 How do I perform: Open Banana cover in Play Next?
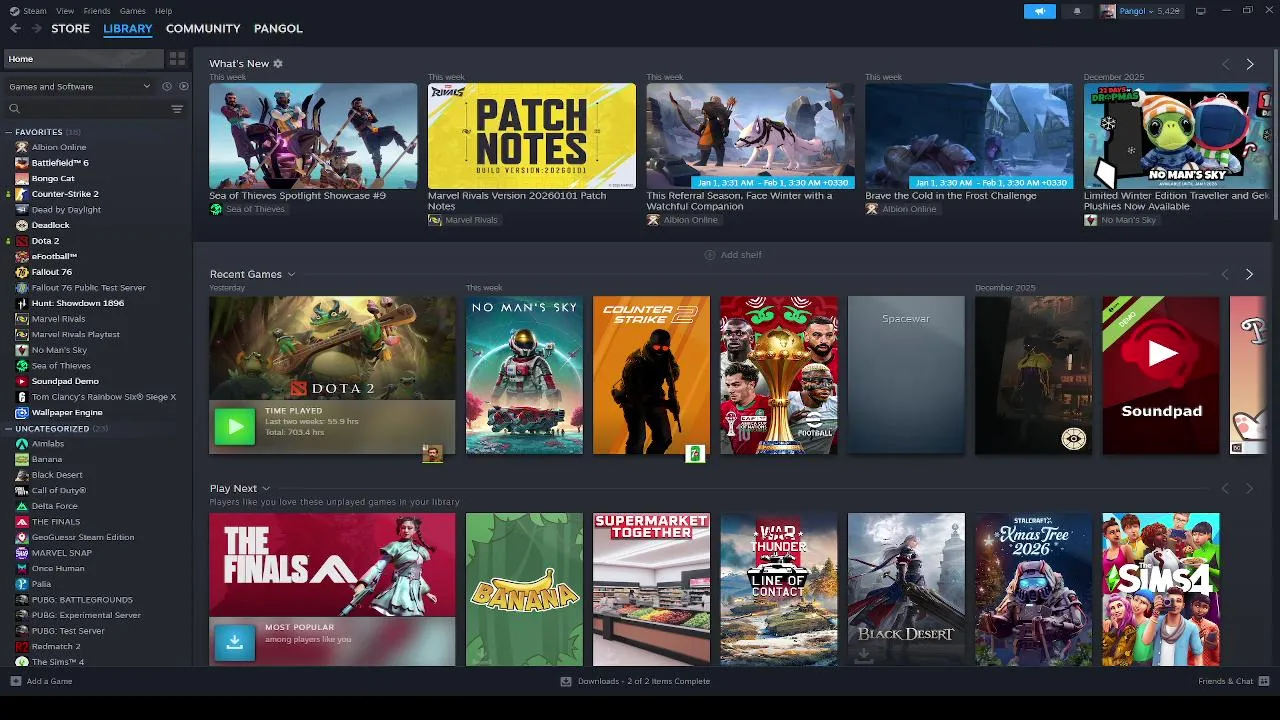click(524, 590)
